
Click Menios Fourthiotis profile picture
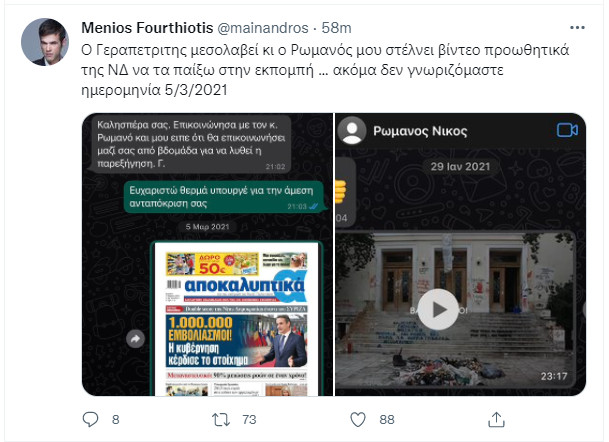coord(45,42)
